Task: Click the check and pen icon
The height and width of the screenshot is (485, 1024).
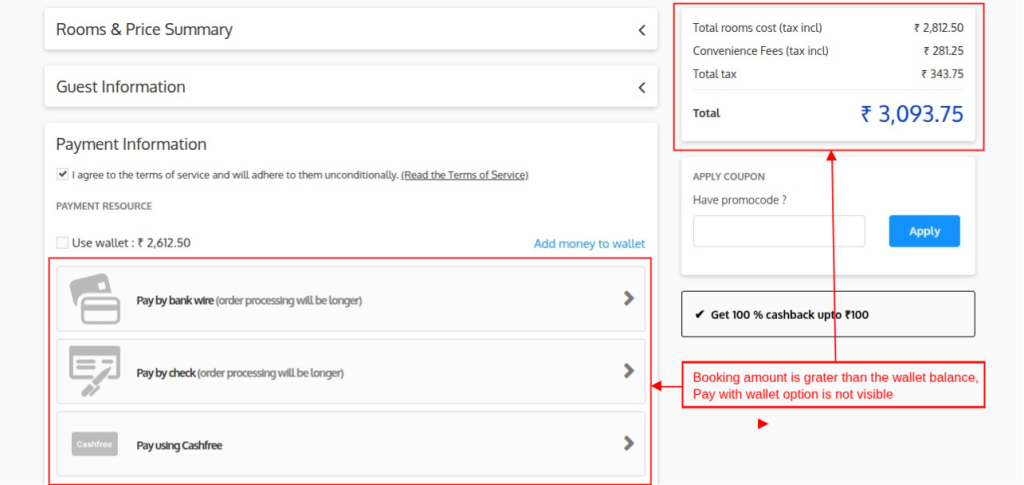Action: tap(95, 371)
